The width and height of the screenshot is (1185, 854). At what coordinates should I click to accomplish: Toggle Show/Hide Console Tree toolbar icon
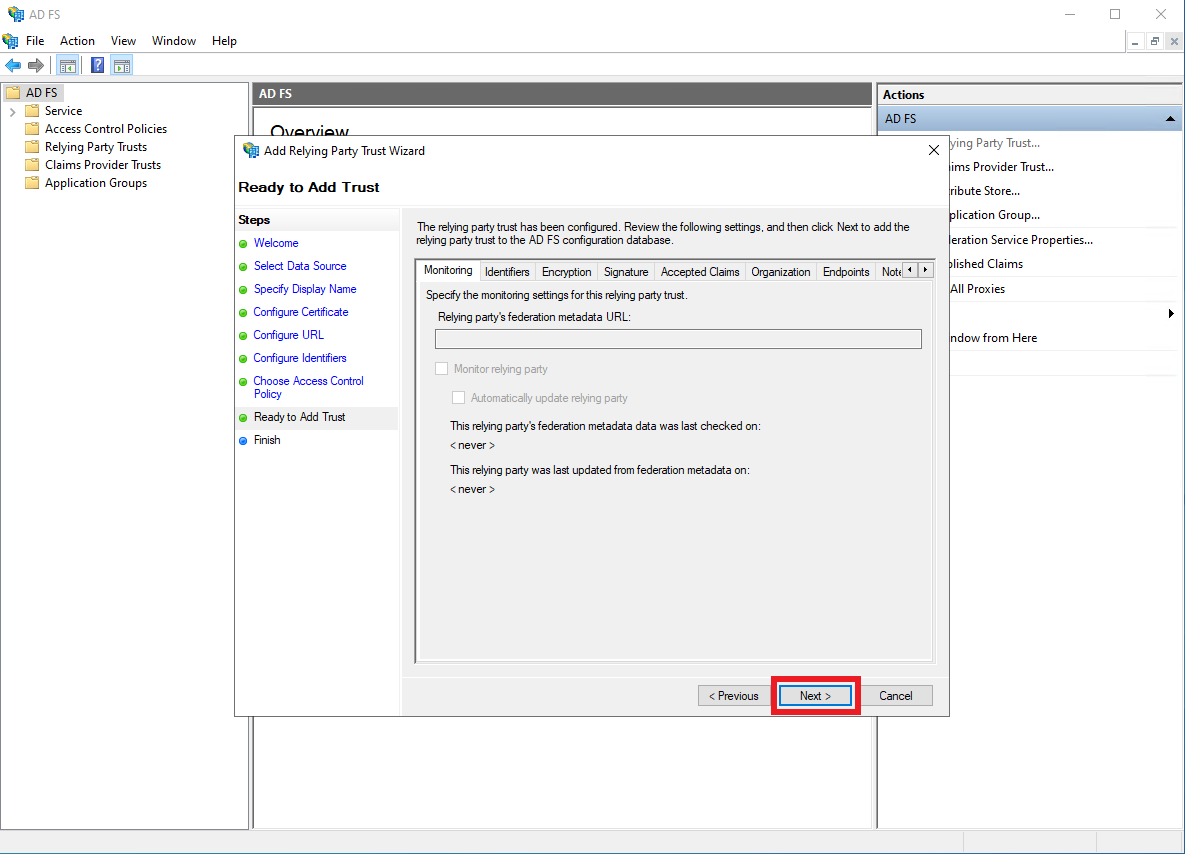(68, 66)
